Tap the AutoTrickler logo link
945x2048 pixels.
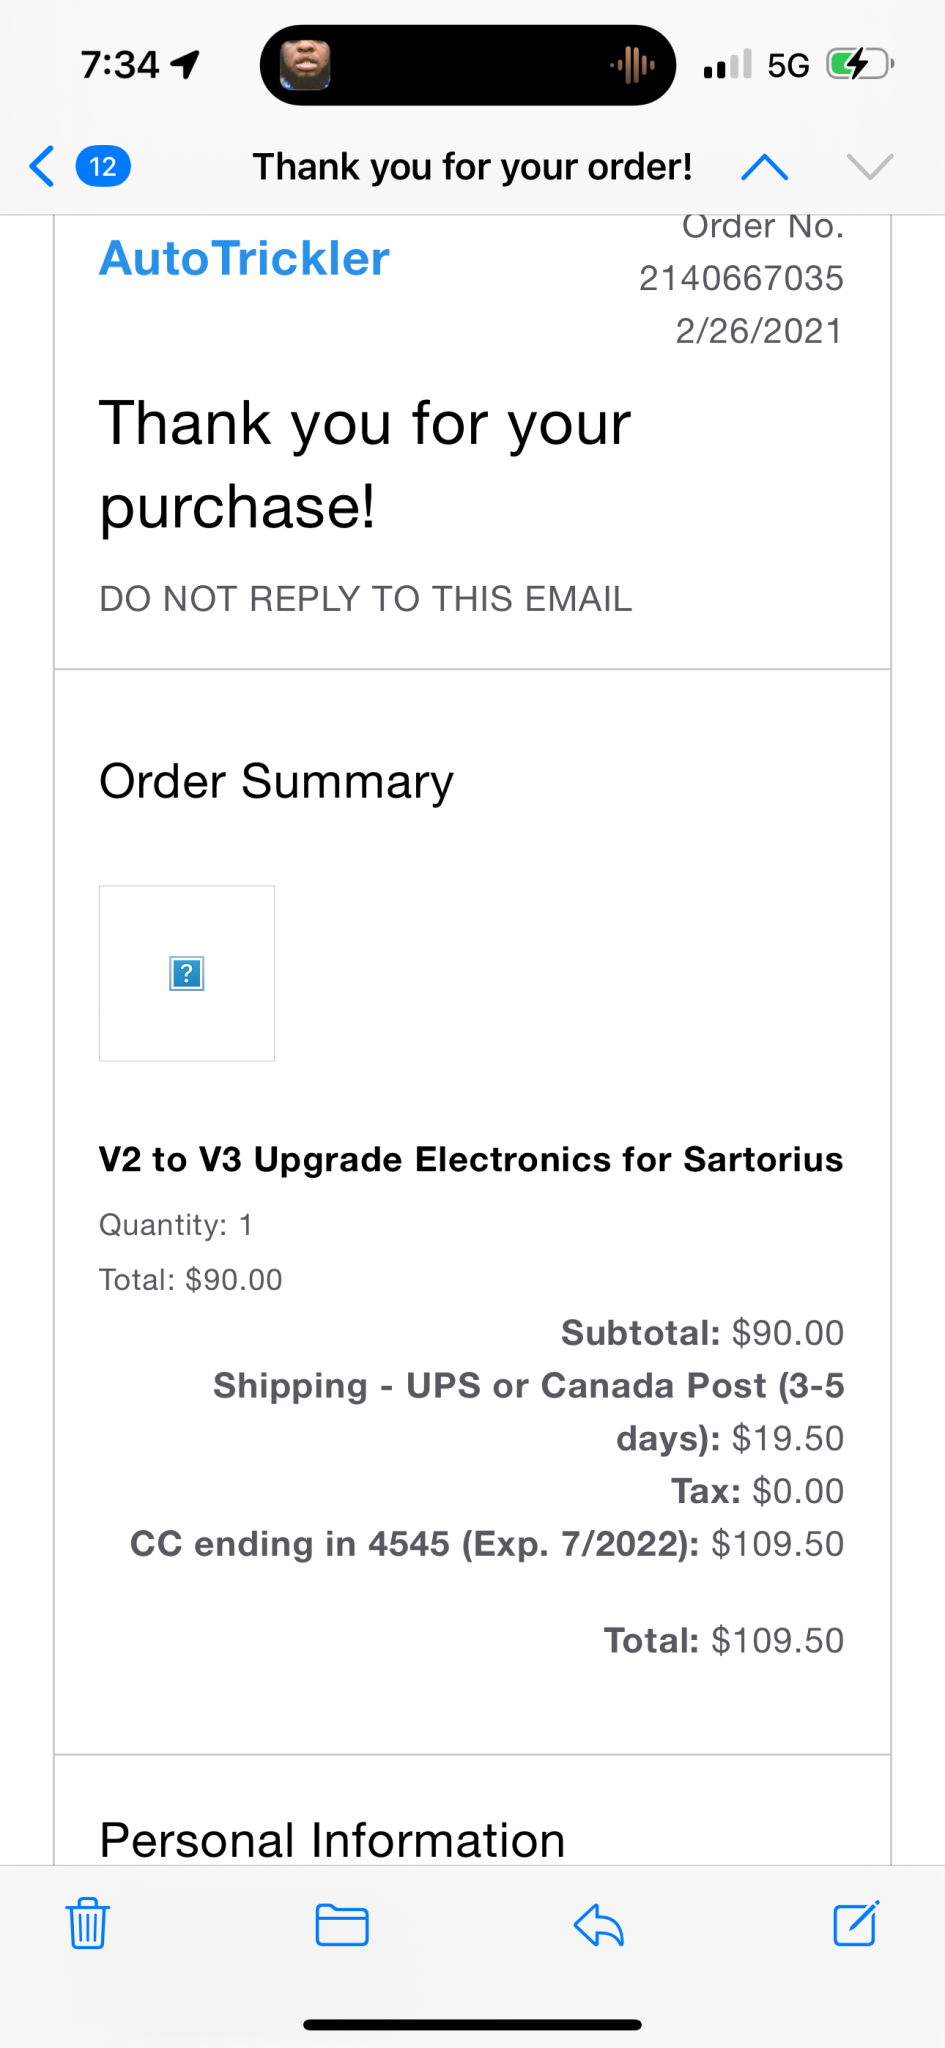[x=244, y=259]
